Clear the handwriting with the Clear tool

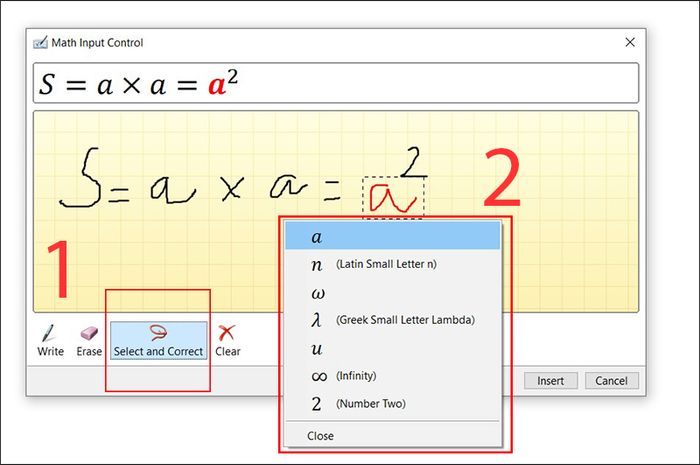(x=227, y=340)
